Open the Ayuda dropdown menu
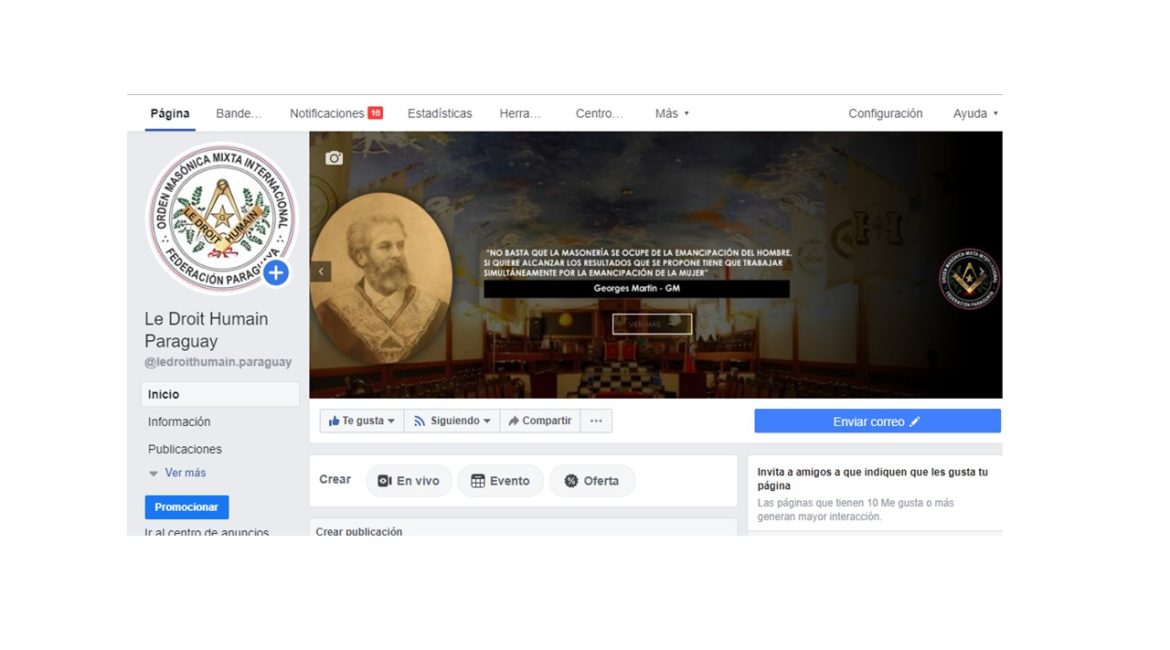The image size is (1170, 650). click(x=975, y=113)
